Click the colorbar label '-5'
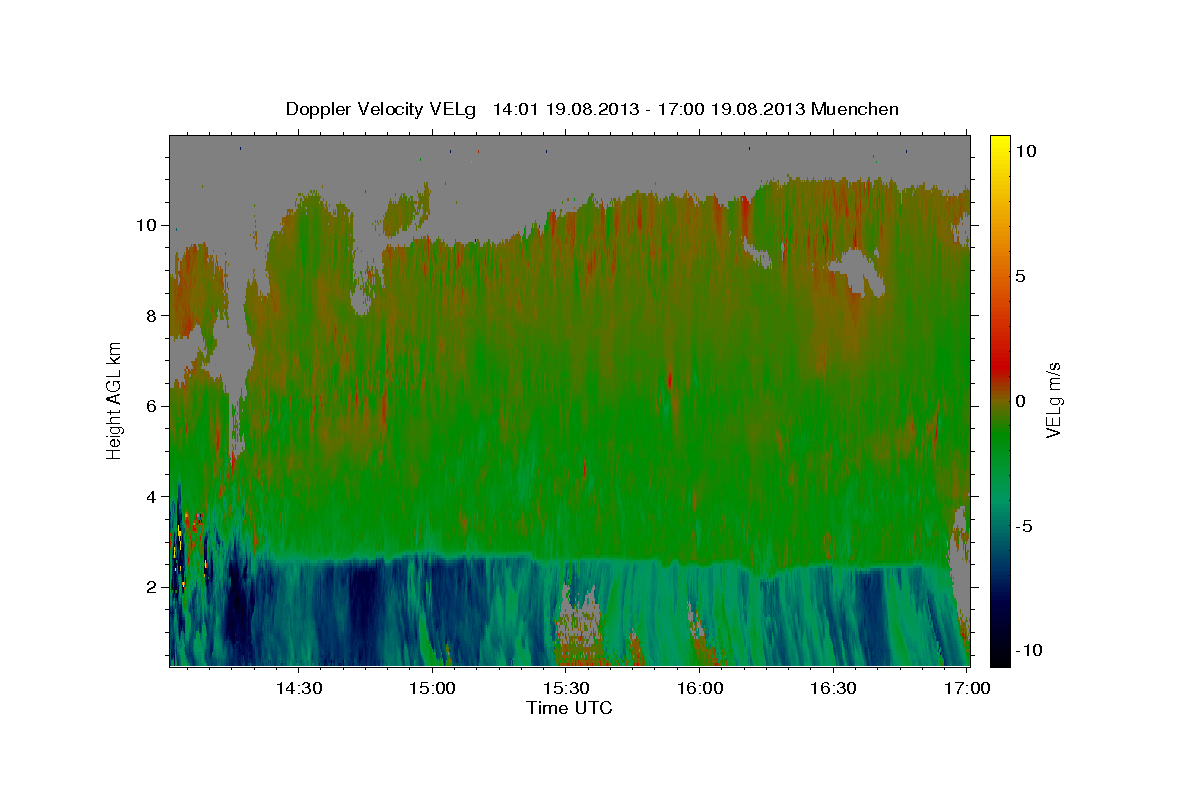 tap(1024, 526)
